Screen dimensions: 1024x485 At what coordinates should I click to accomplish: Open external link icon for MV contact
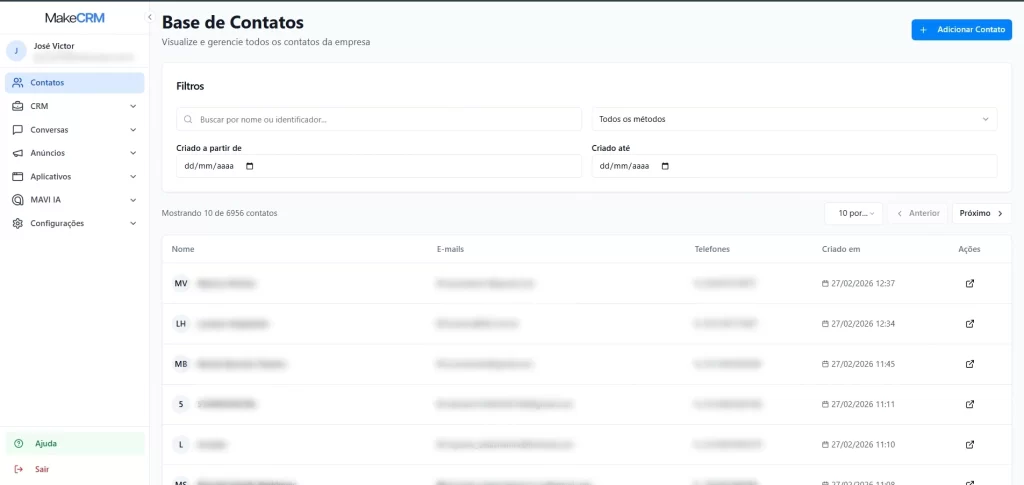[x=969, y=283]
